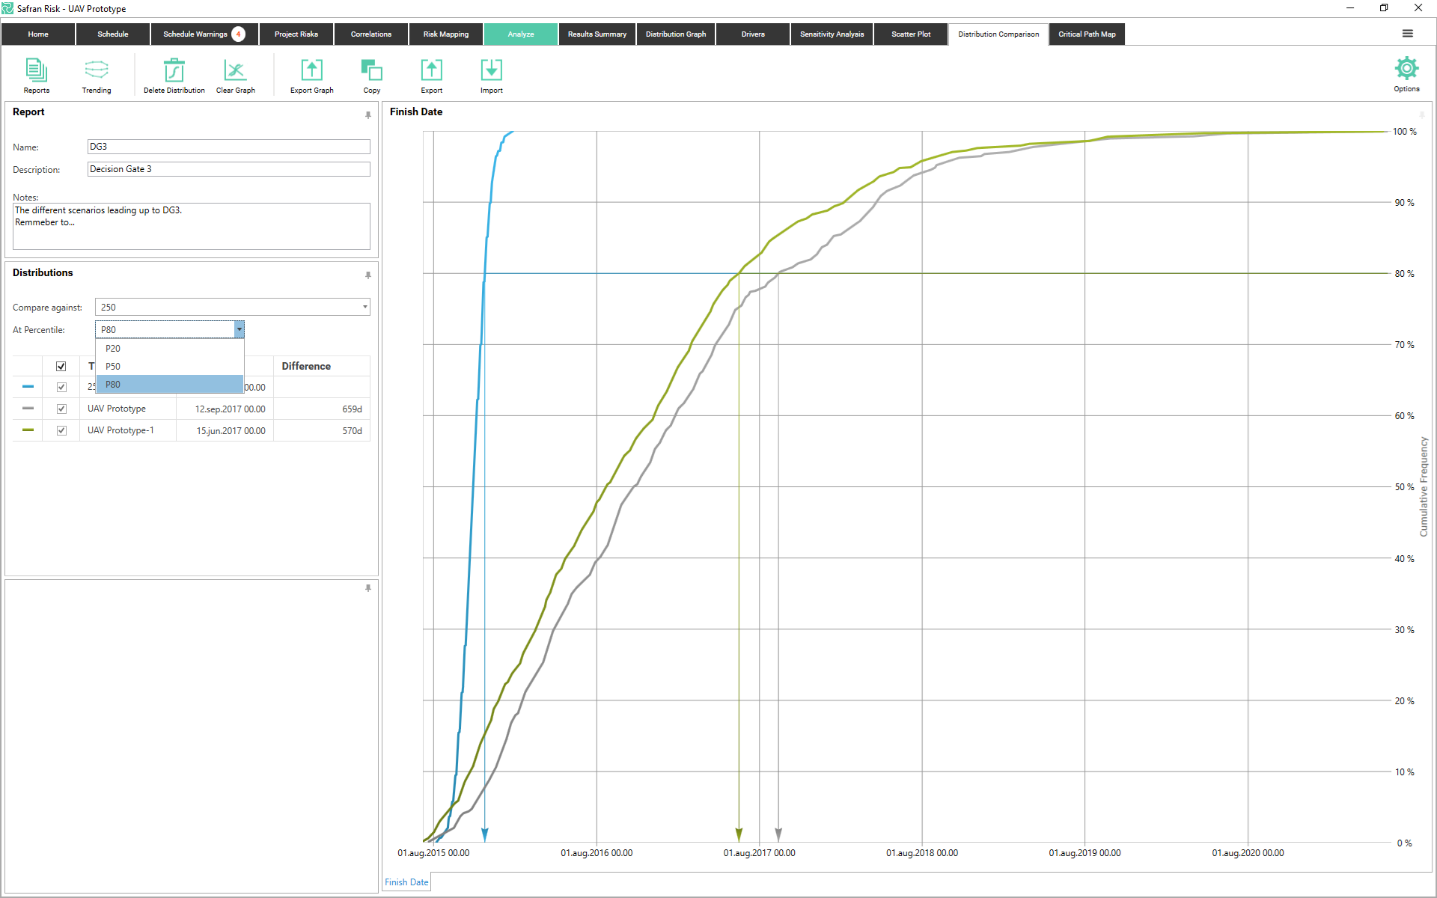Click the green P80 arrow marker

(x=739, y=835)
